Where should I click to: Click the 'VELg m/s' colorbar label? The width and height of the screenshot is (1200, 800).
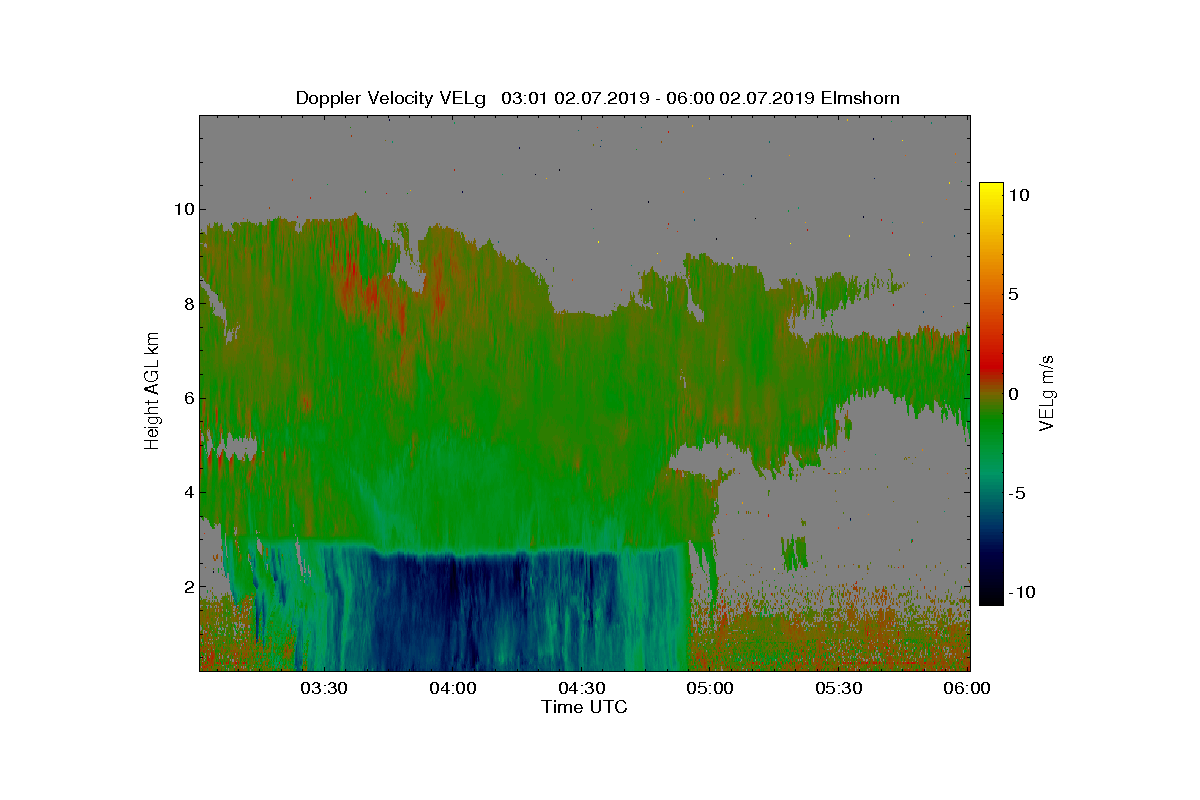[x=1047, y=392]
